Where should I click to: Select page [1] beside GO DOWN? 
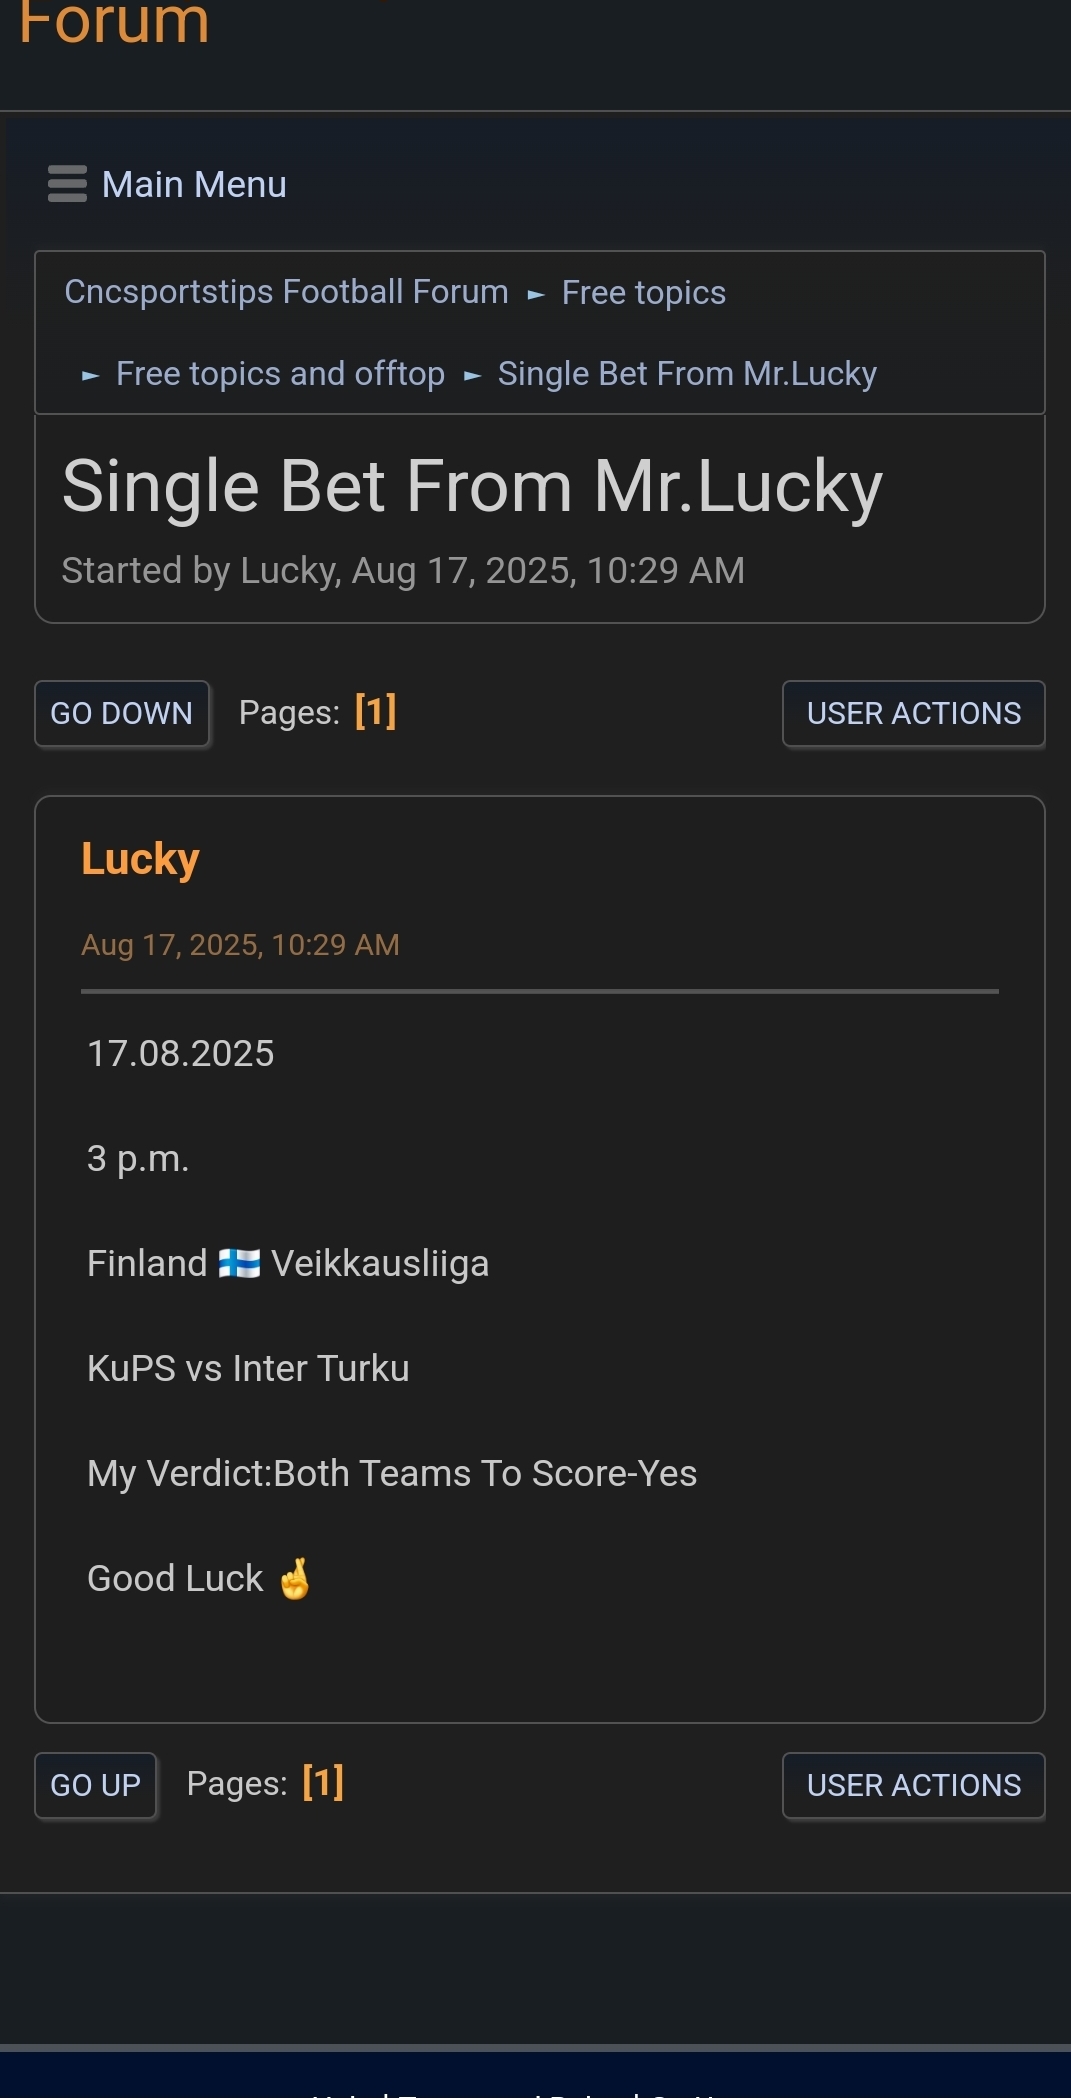[375, 712]
